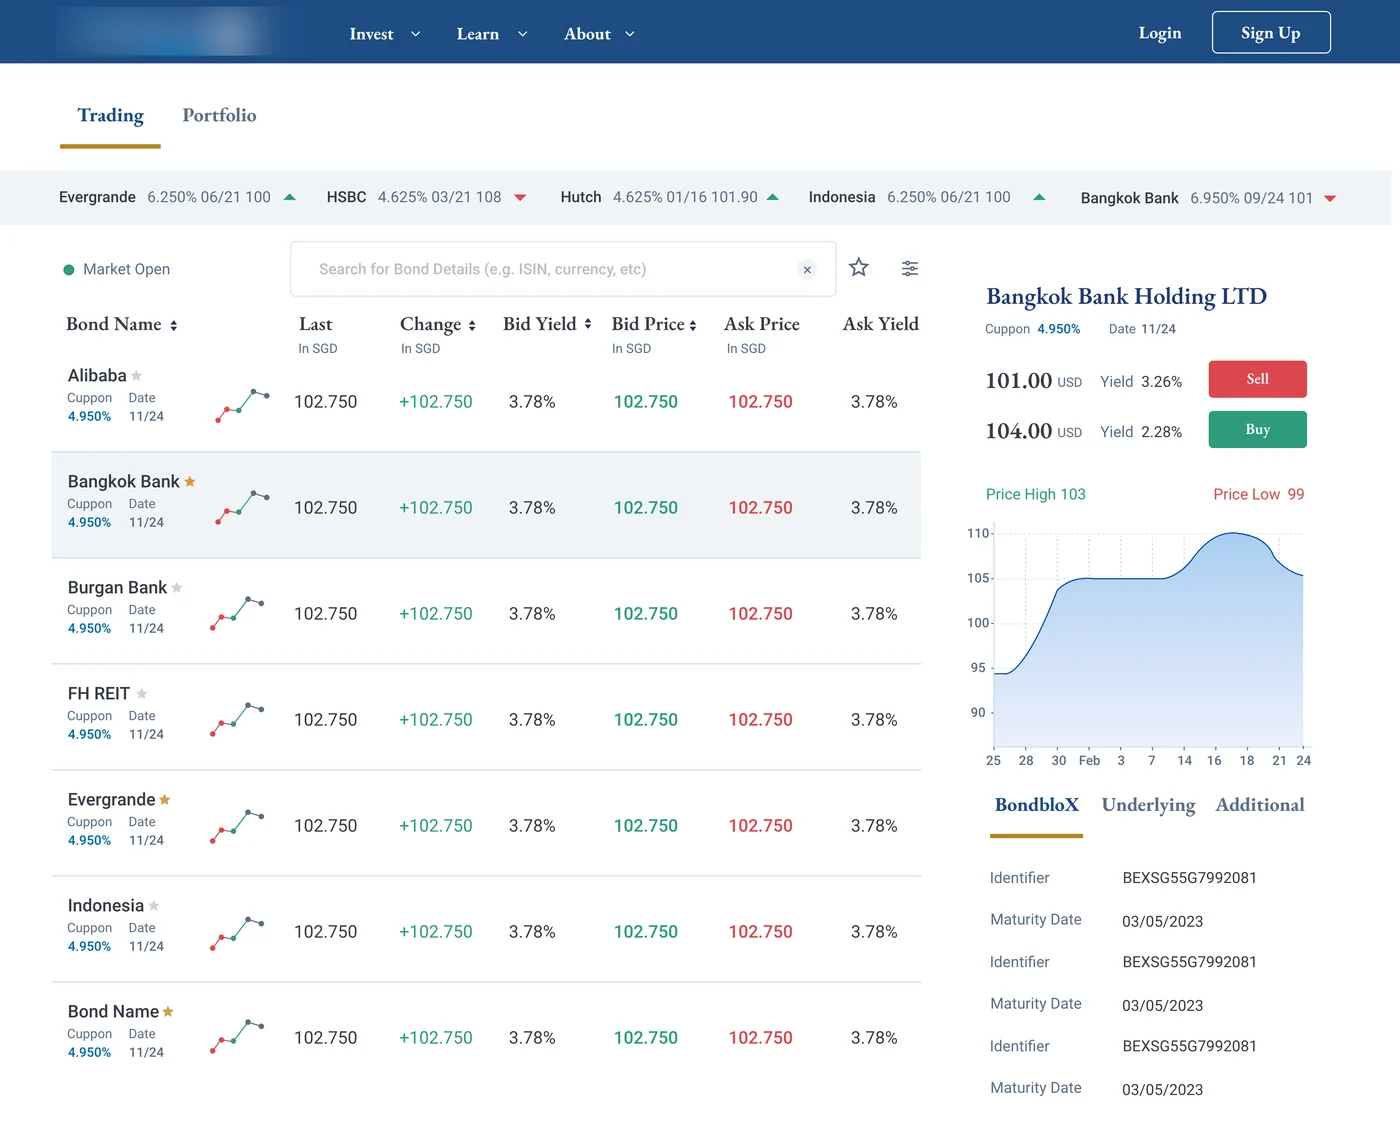Image resolution: width=1400 pixels, height=1130 pixels.
Task: Select the FH REIT bond name
Action: tap(99, 694)
